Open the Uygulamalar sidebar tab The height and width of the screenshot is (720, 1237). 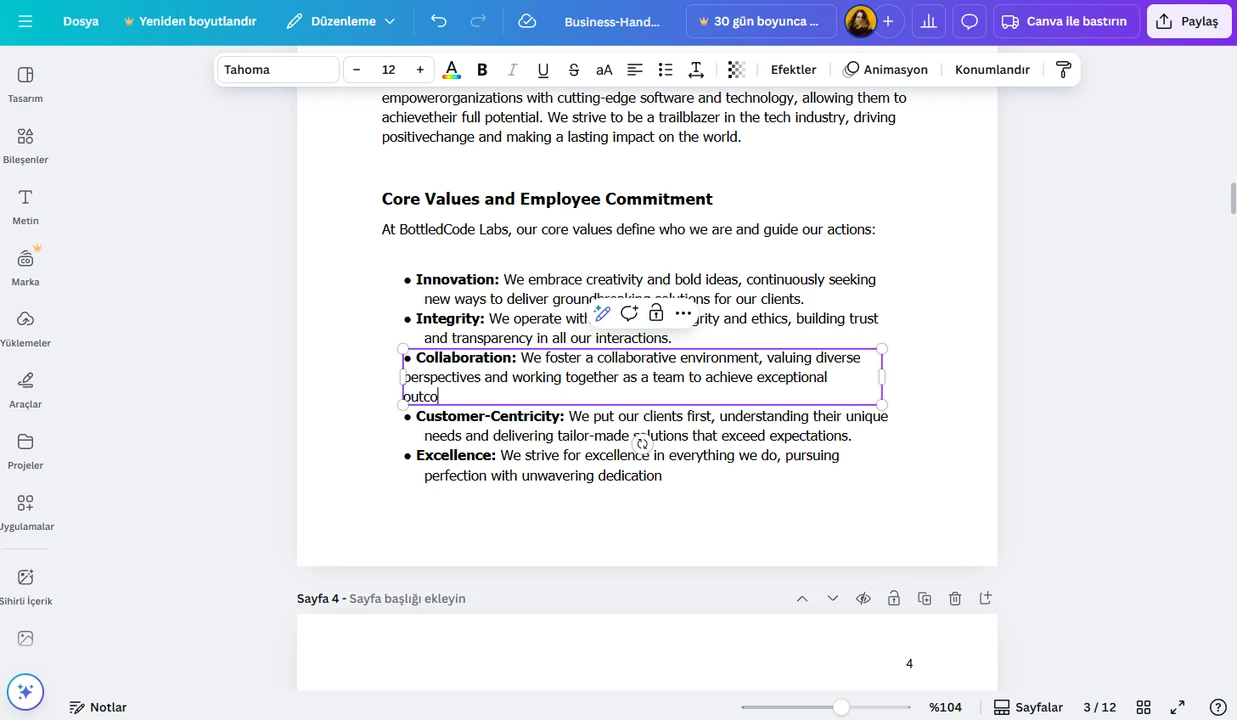tap(25, 511)
